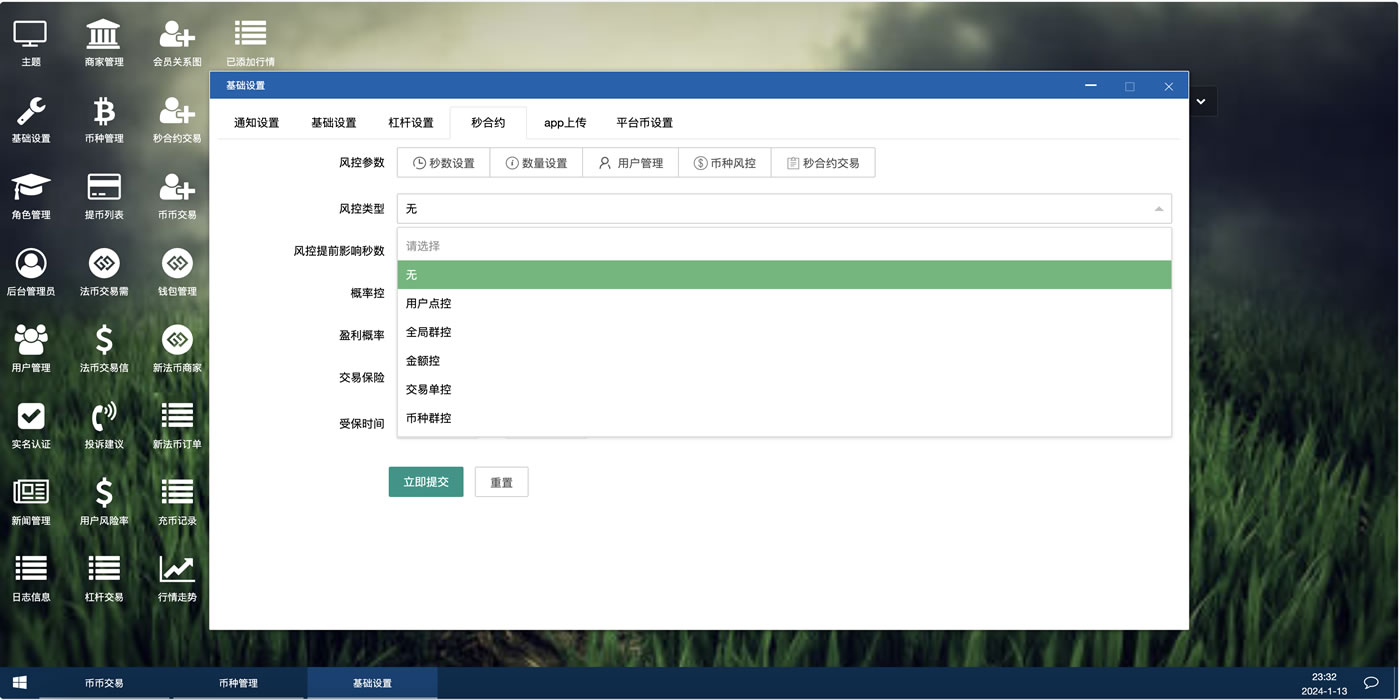Screen dimensions: 1400x700
Task: Open taskbar message notification icon
Action: click(x=1371, y=683)
